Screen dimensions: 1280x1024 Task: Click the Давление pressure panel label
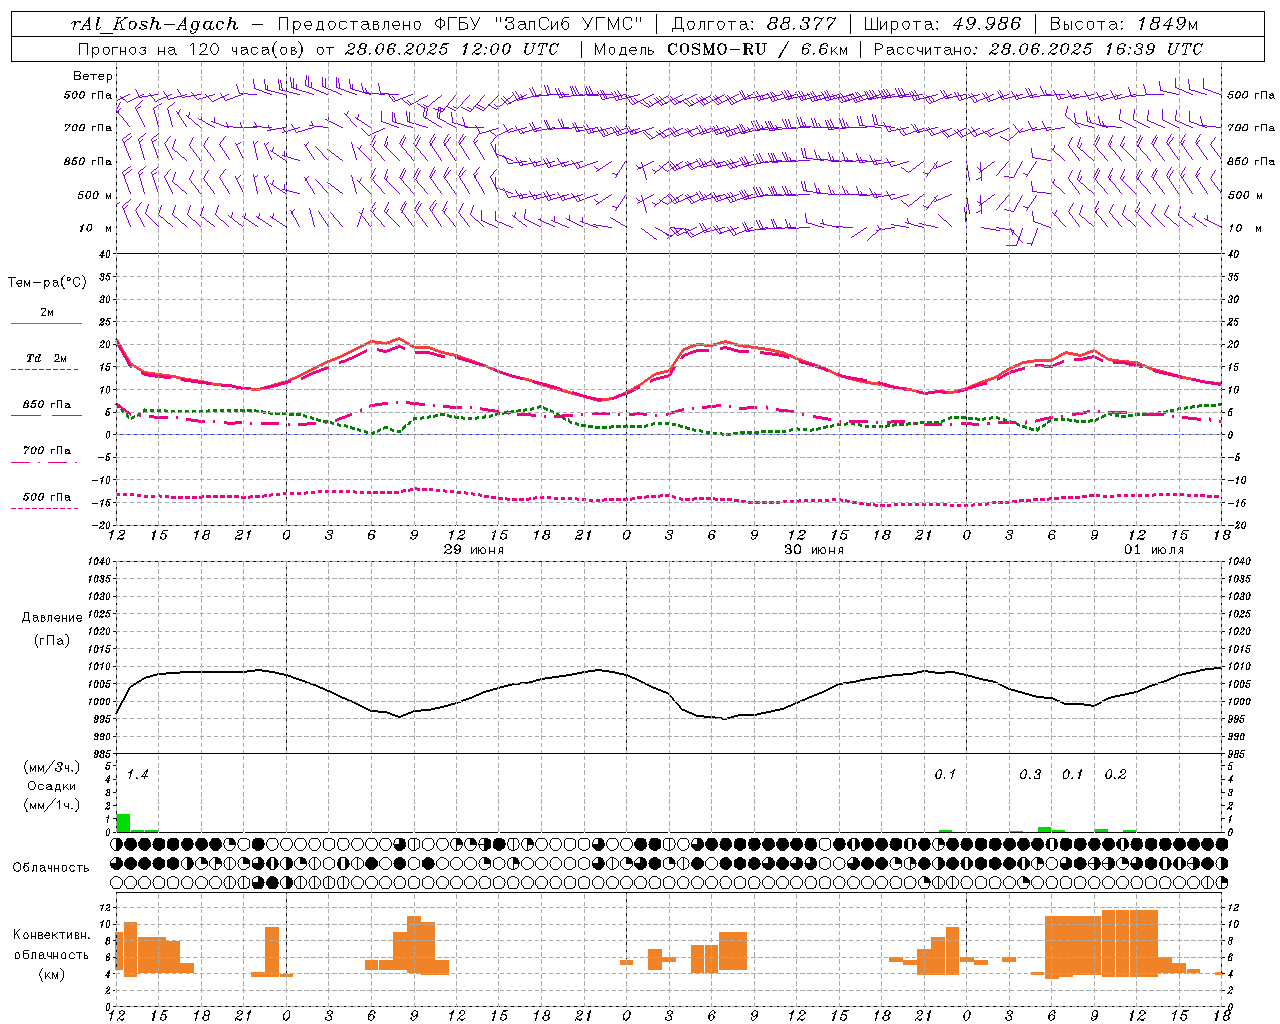coord(51,618)
